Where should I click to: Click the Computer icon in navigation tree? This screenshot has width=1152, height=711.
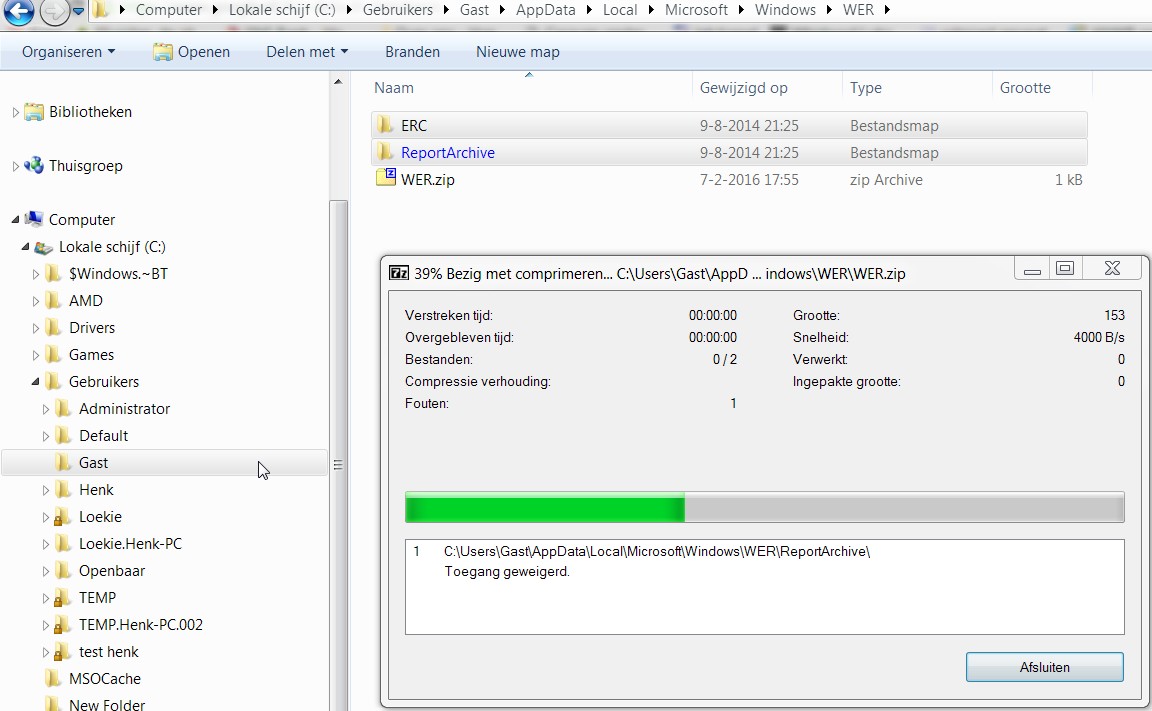coord(34,220)
